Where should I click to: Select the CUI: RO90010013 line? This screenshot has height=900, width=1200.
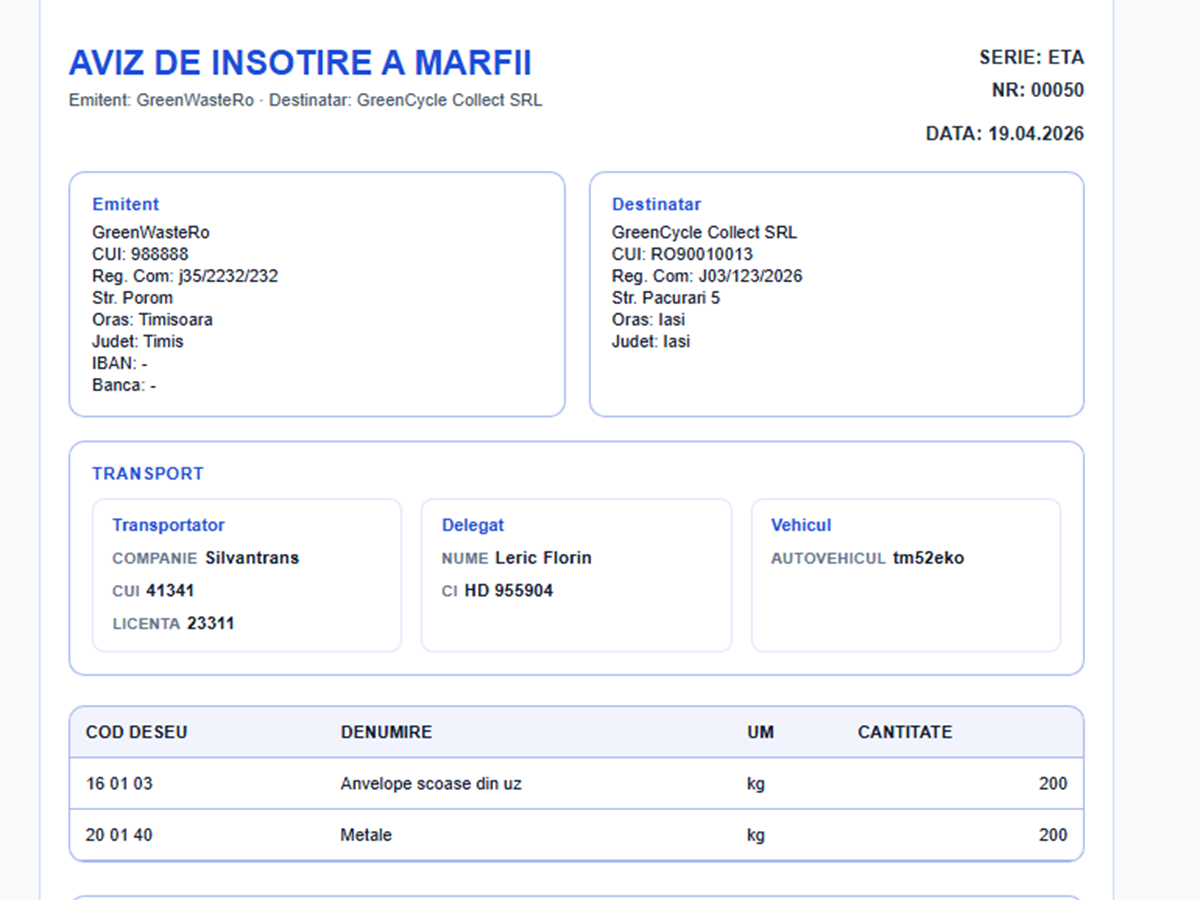click(682, 254)
